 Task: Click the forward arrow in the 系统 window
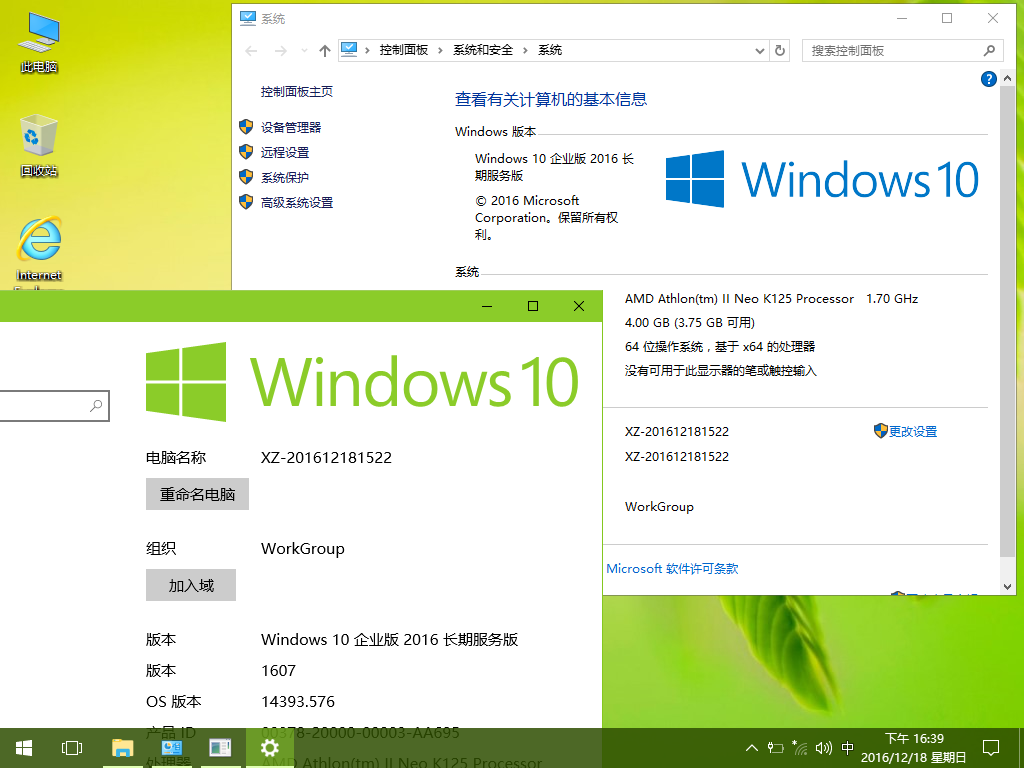pos(281,50)
